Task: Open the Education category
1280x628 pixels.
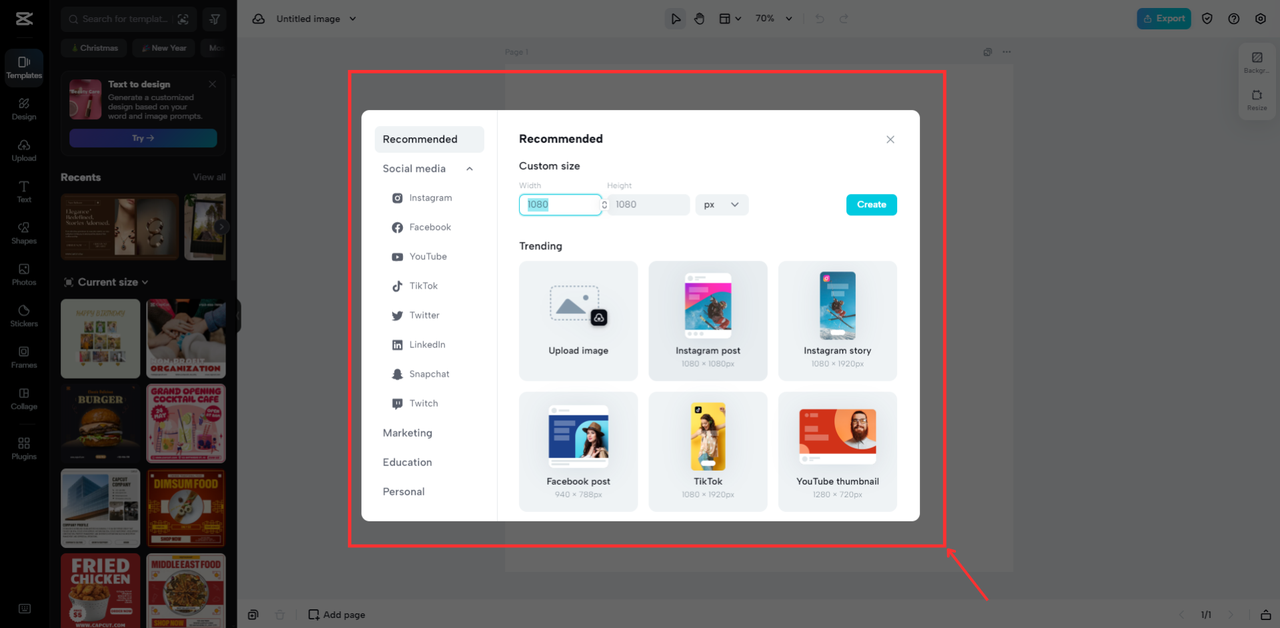Action: [x=408, y=462]
